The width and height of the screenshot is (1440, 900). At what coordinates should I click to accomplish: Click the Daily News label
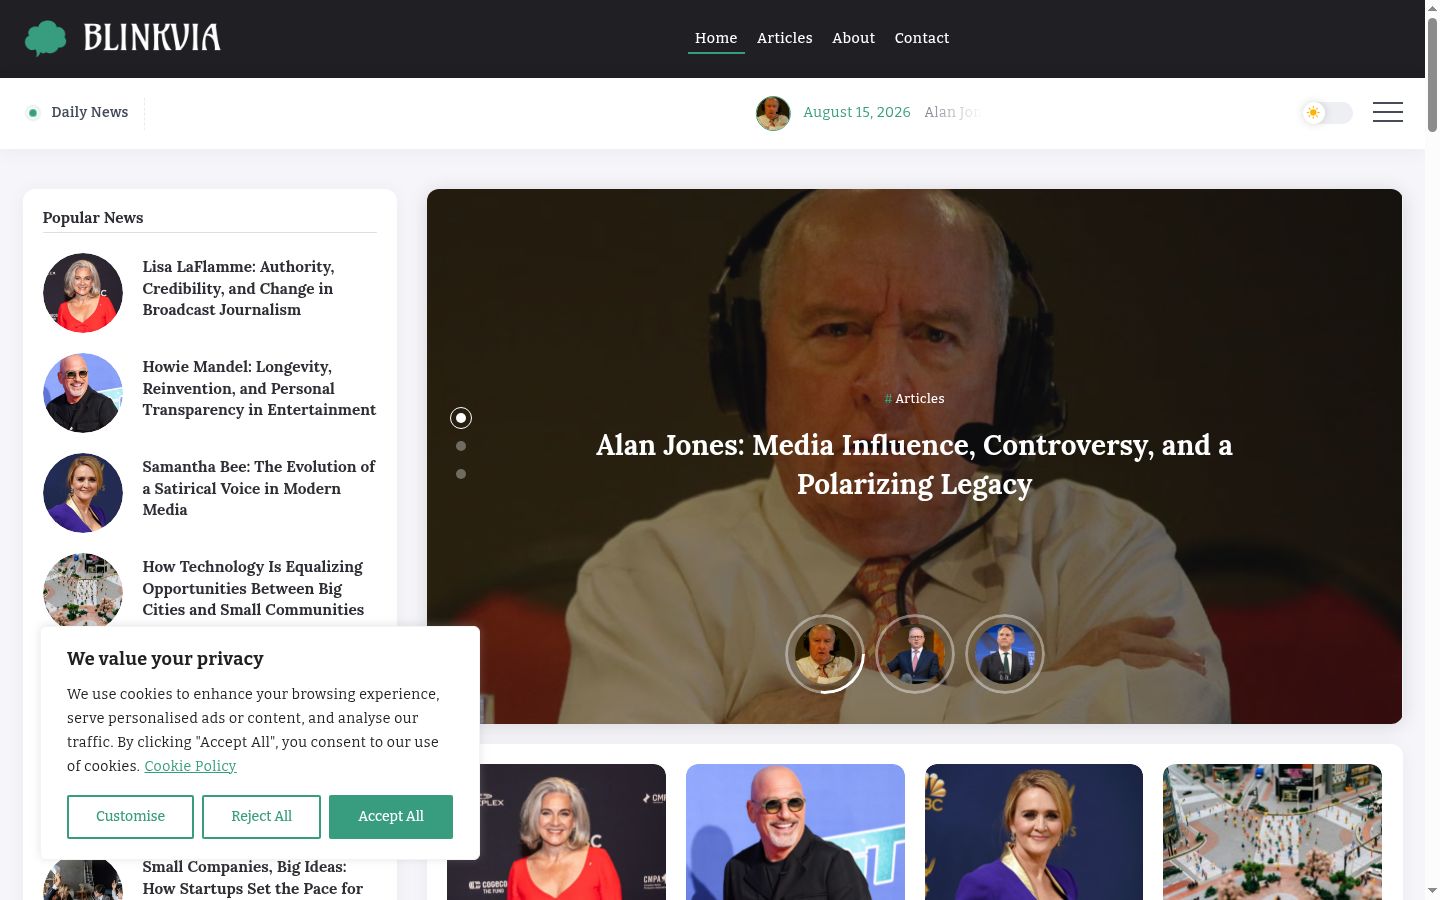tap(90, 112)
